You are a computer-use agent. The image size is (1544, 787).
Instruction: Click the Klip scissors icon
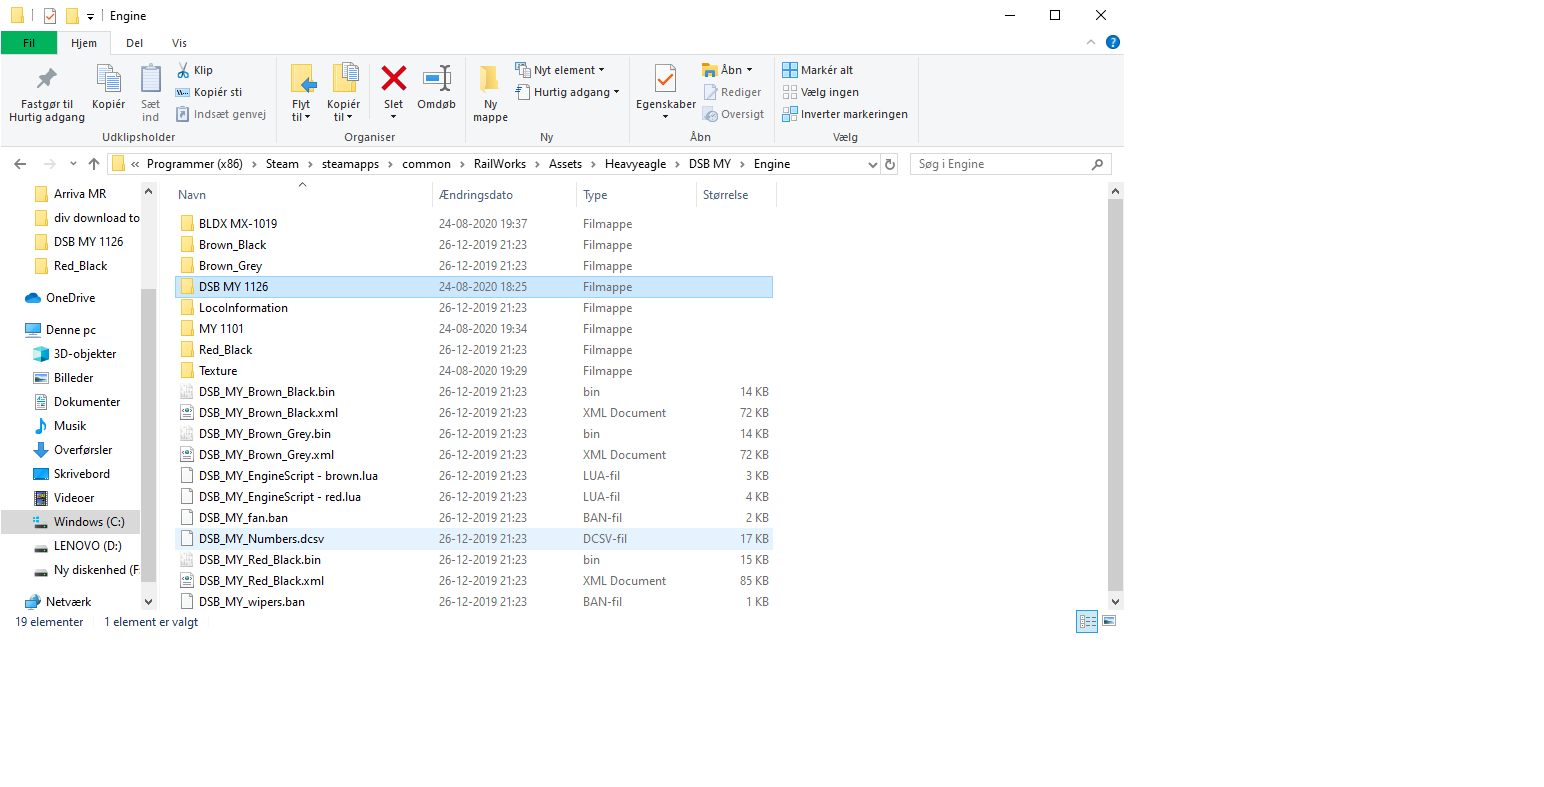[x=184, y=70]
